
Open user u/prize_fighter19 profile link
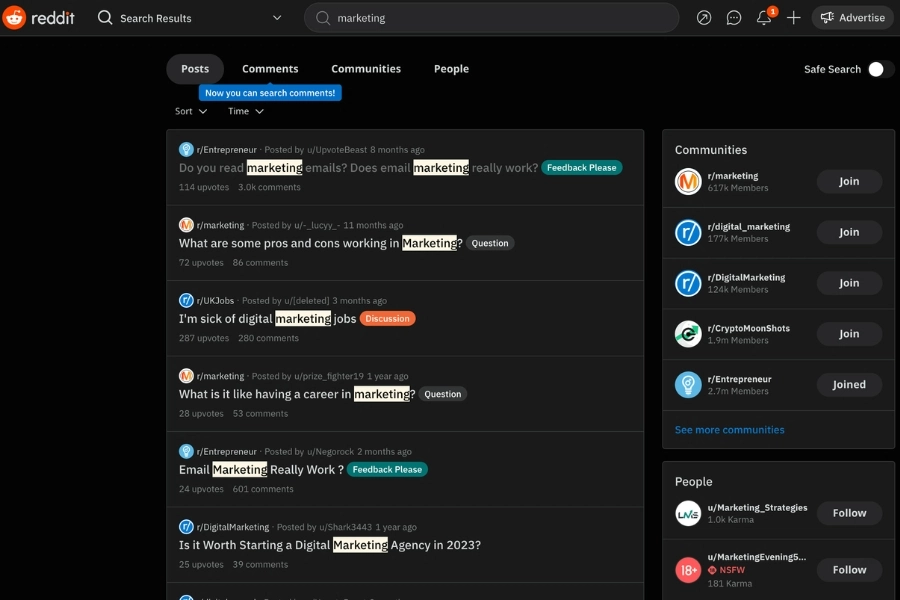coord(329,377)
